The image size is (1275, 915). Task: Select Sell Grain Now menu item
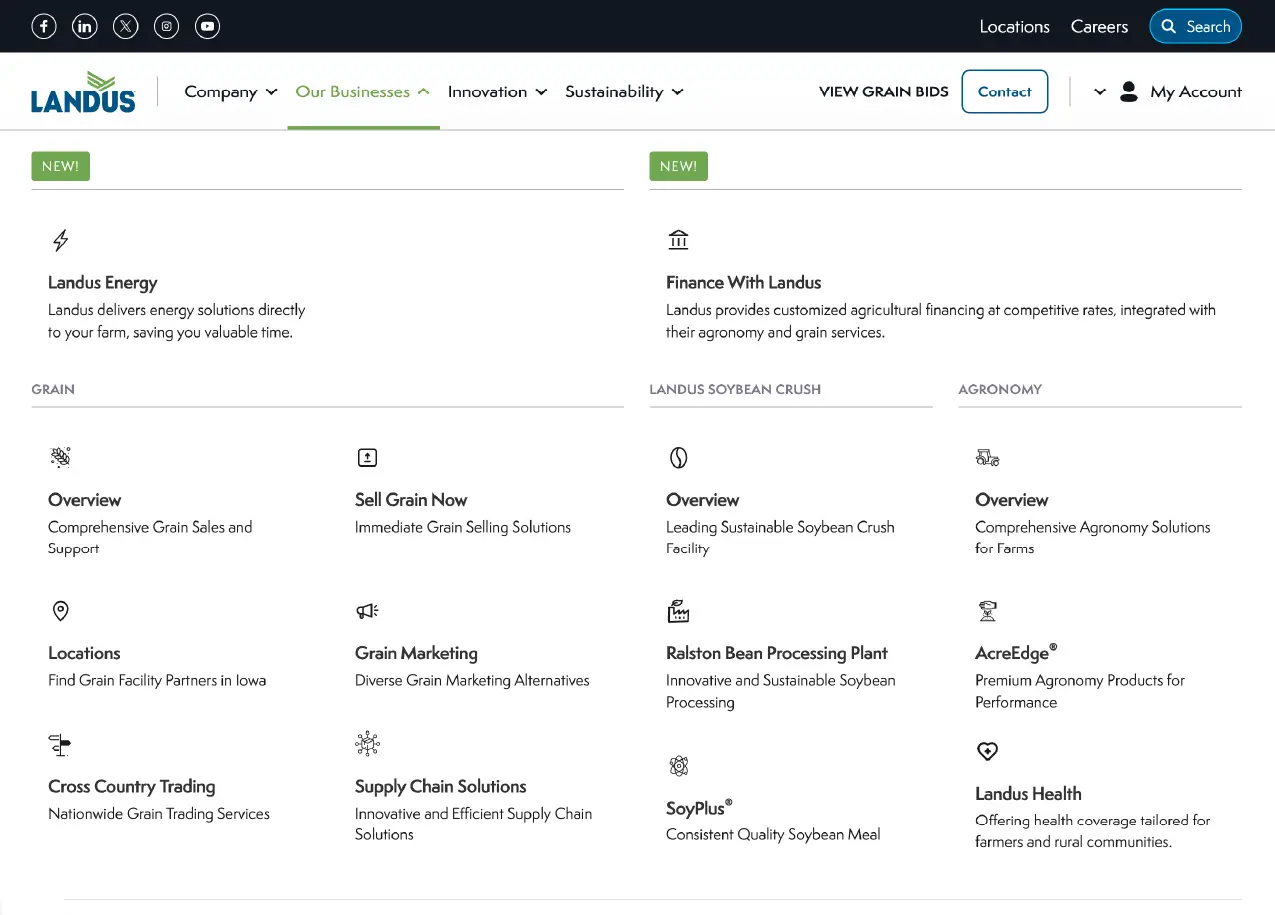point(411,500)
